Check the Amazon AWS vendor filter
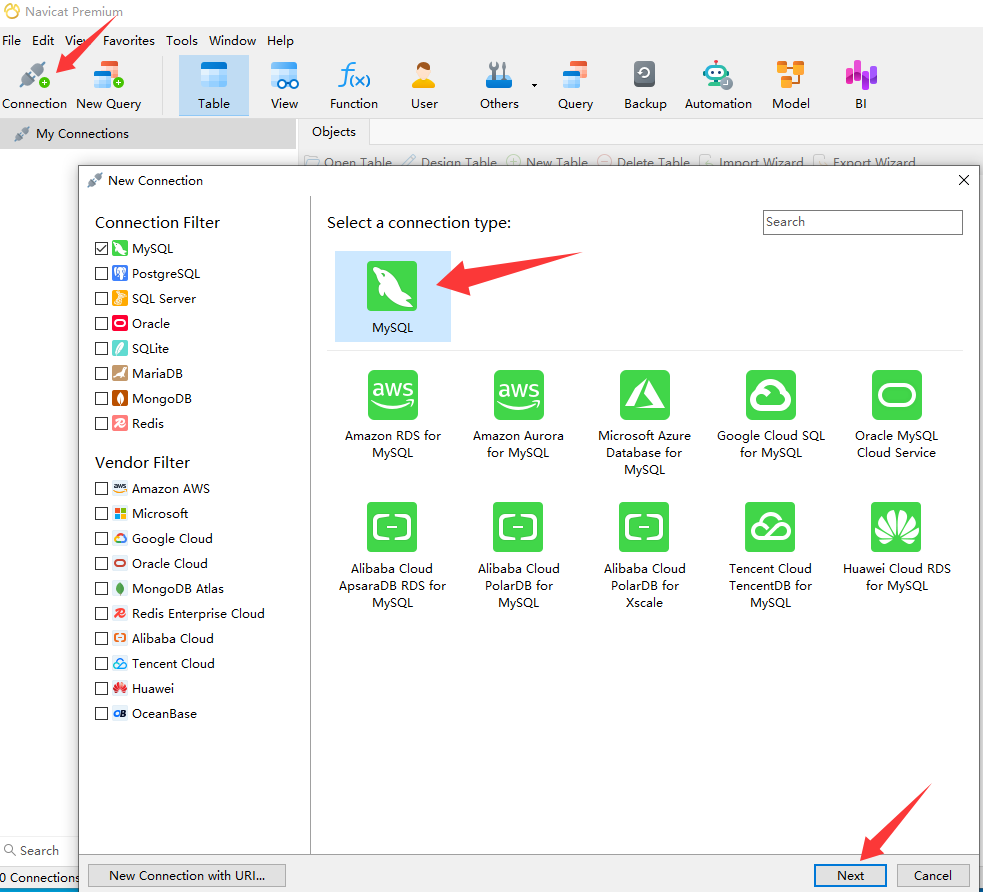 tap(102, 488)
